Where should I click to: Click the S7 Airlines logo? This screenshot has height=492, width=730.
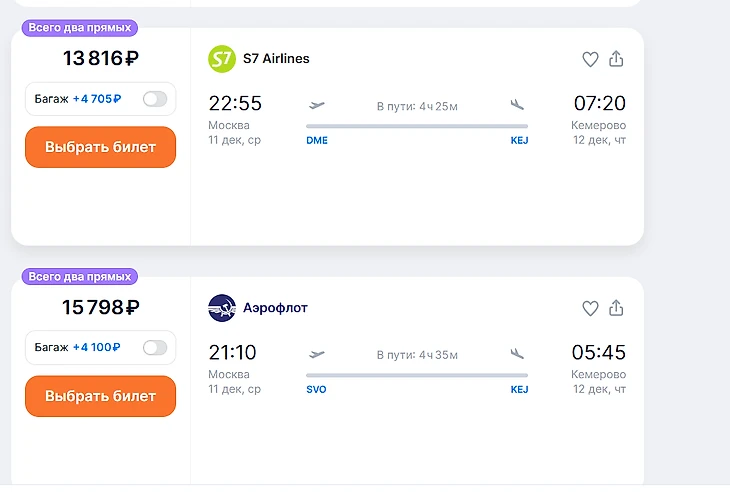point(221,59)
